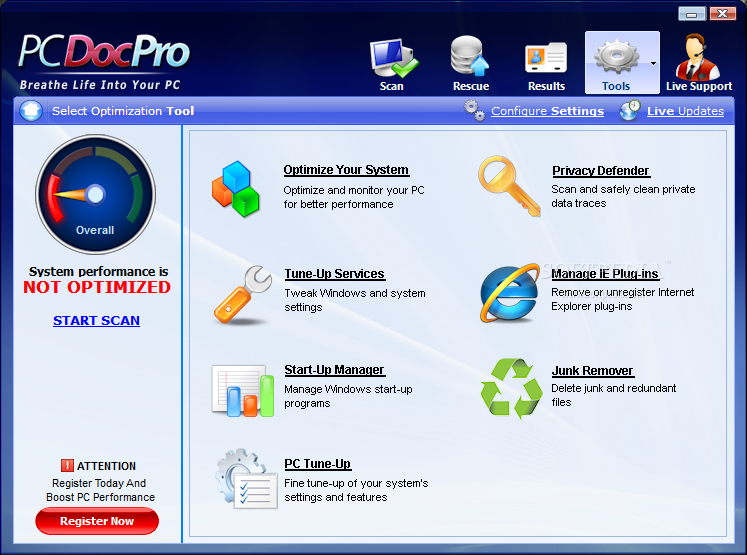Click the red ATTENTION exclamation icon
The width and height of the screenshot is (747, 555).
67,465
